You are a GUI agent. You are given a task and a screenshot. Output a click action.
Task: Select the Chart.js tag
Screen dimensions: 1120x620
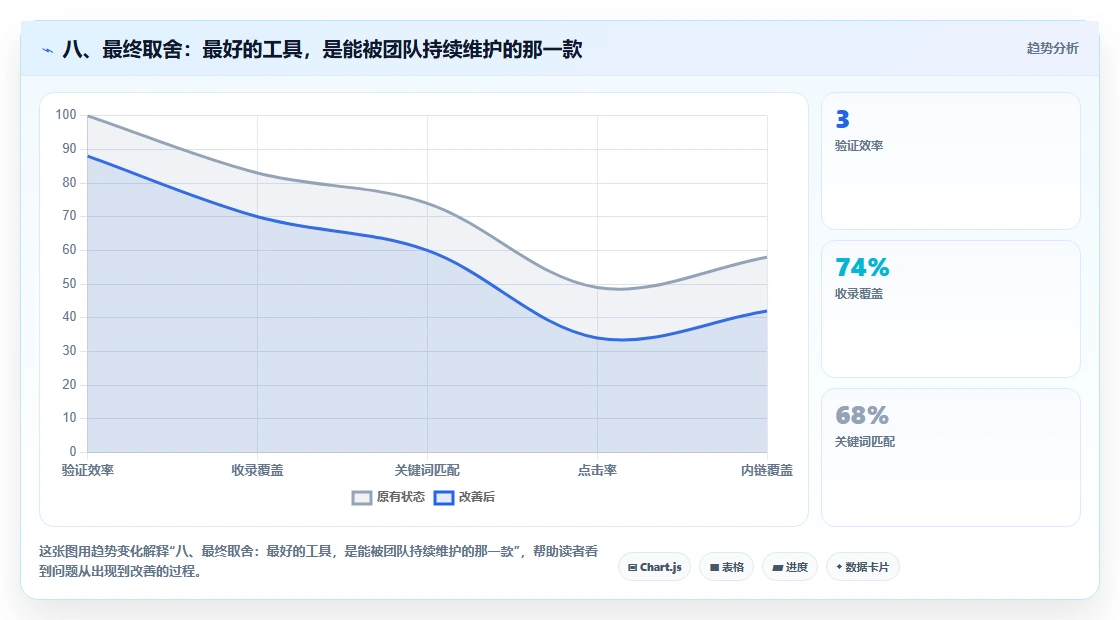(654, 567)
